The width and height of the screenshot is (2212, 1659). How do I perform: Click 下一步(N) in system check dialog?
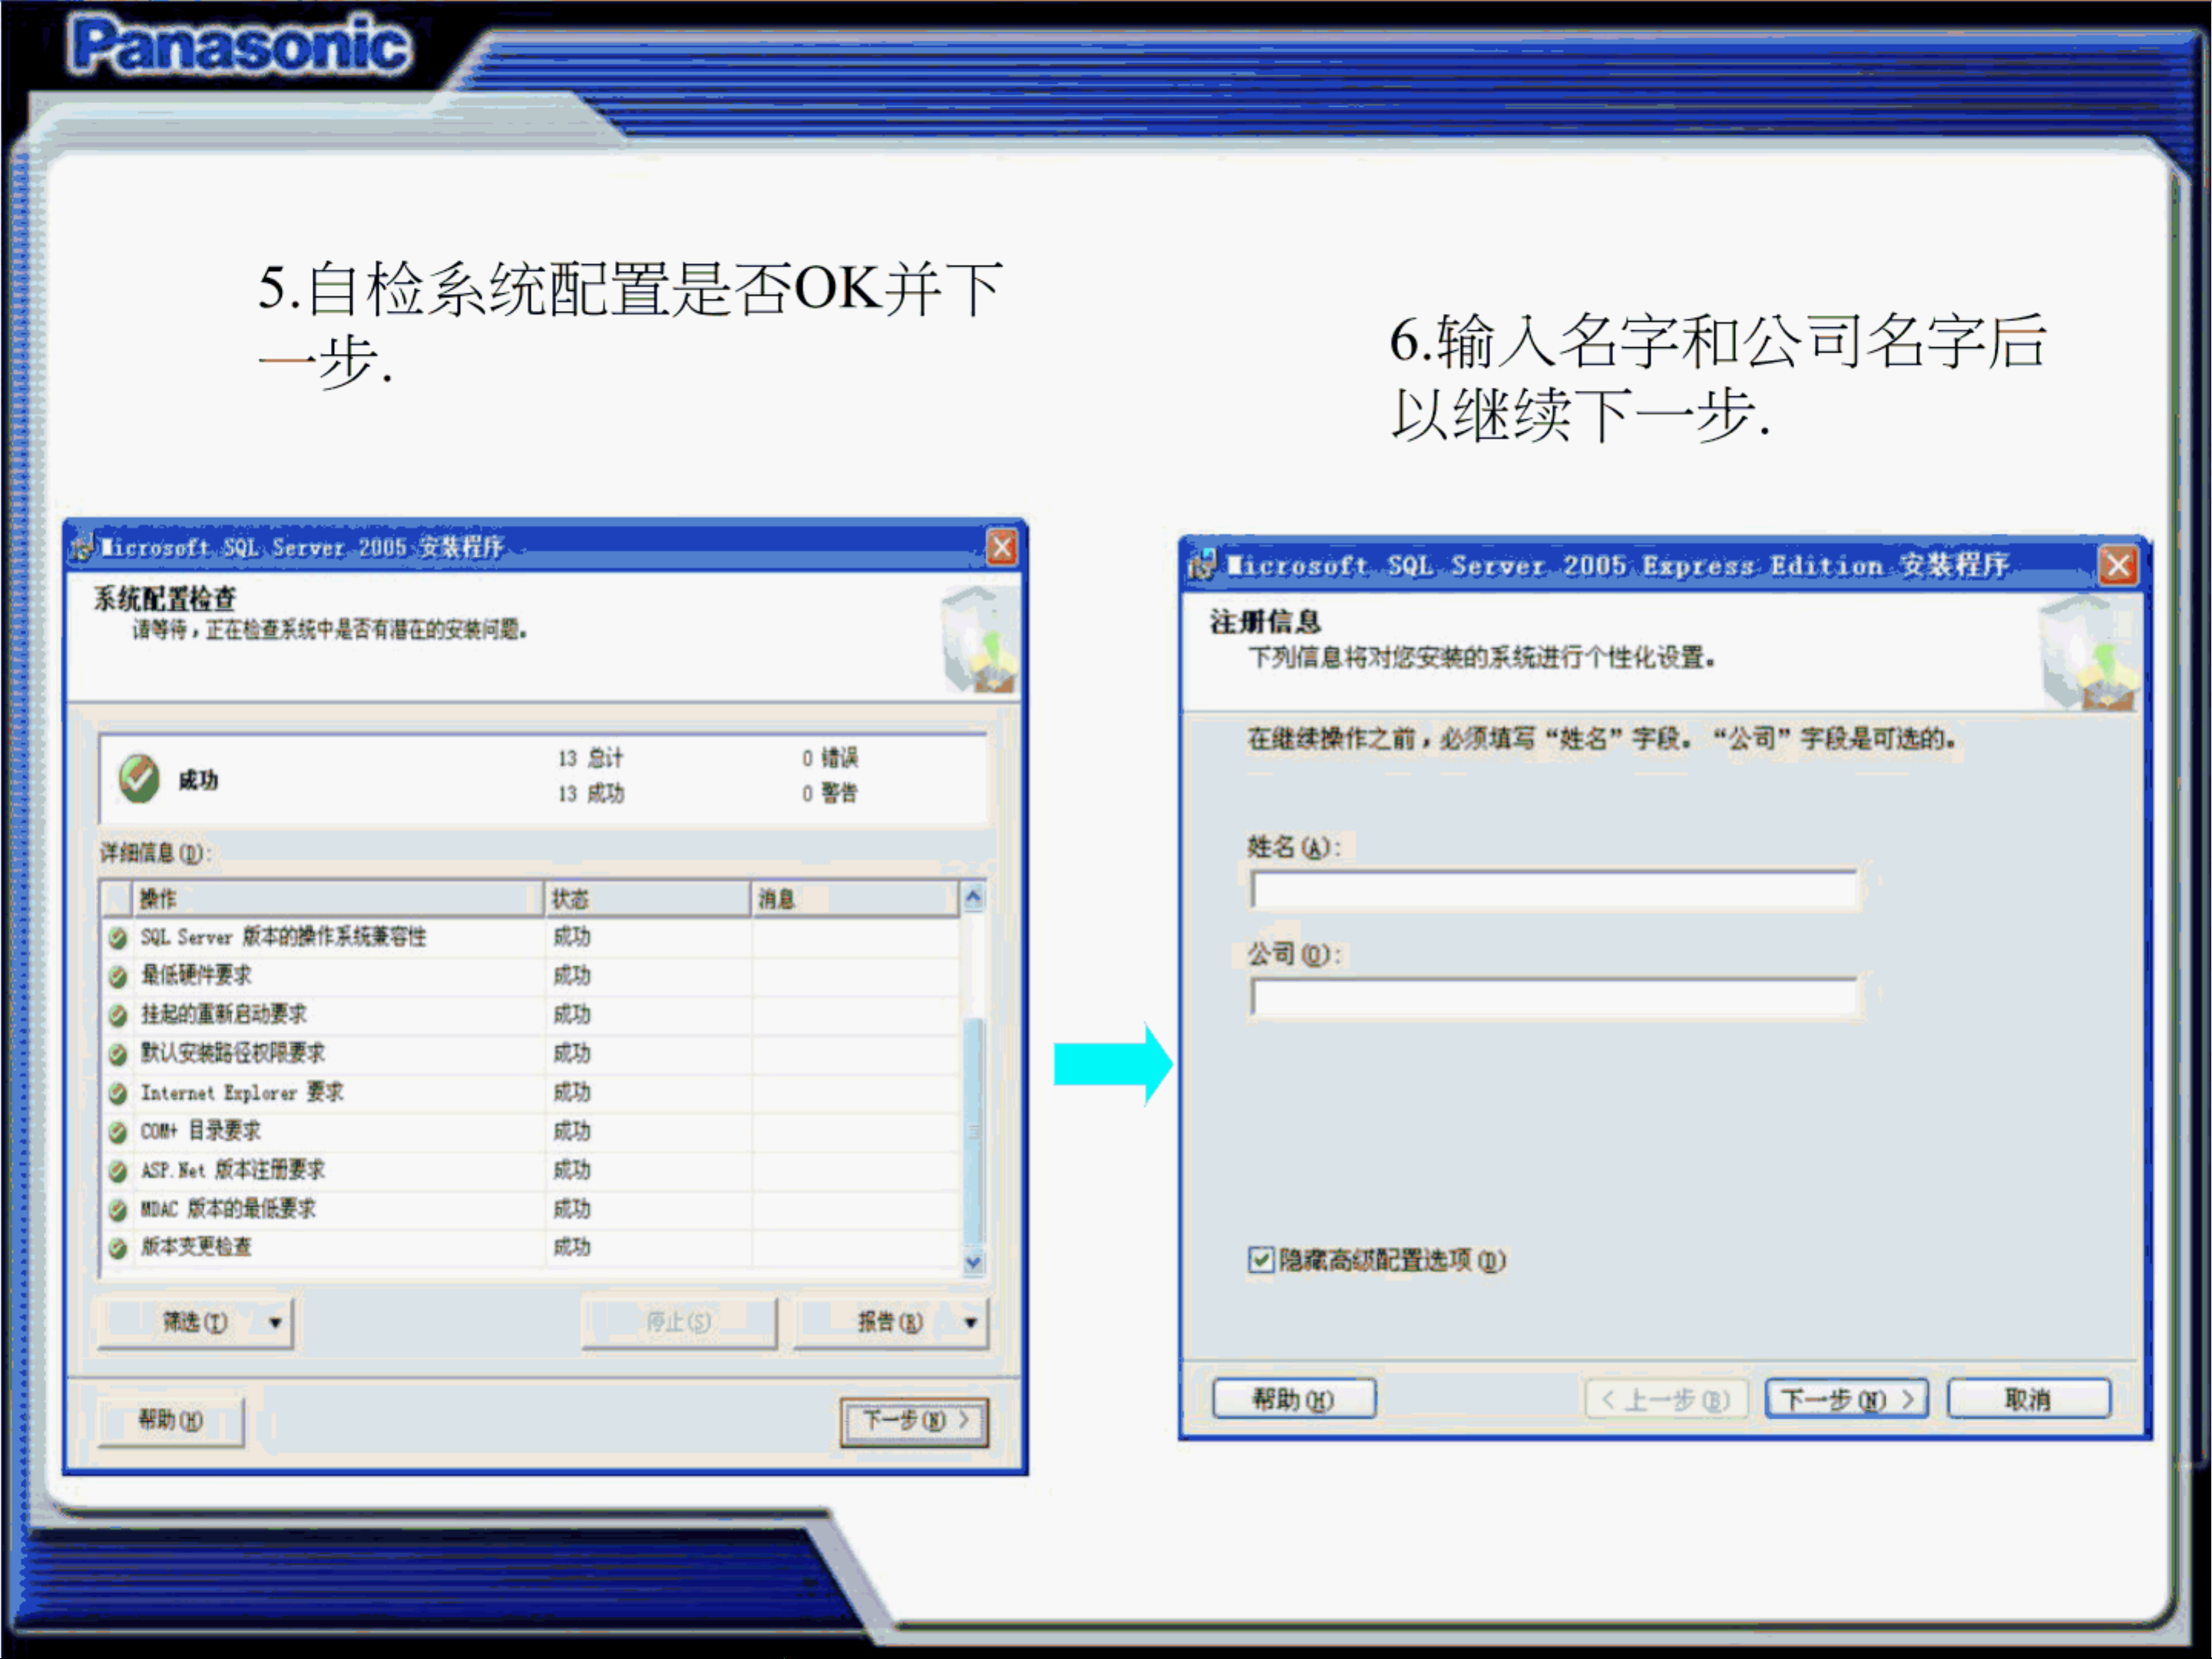[914, 1421]
